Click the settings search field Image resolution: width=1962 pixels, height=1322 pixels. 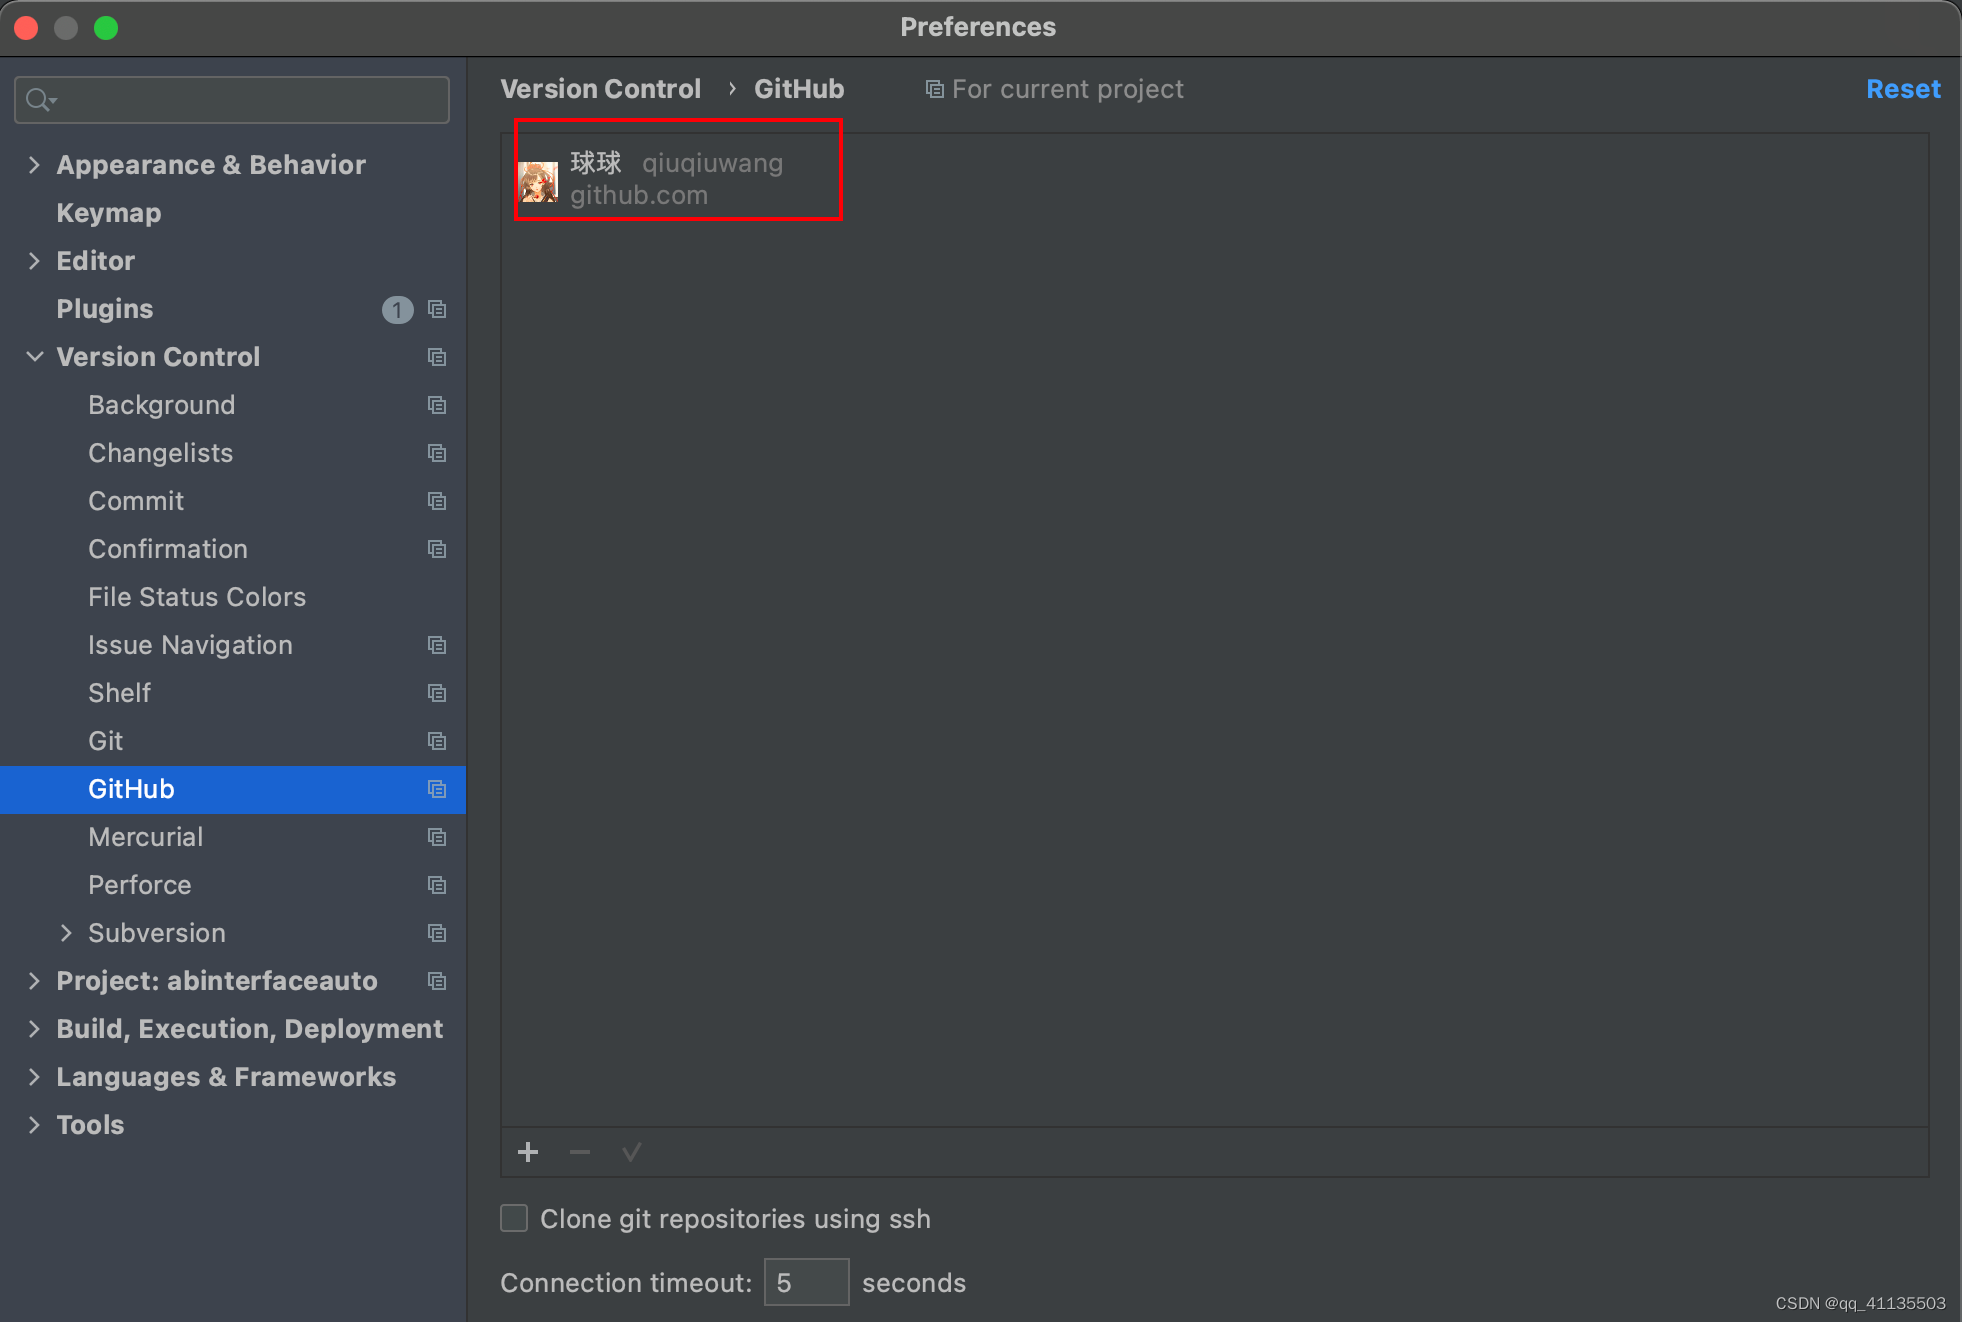[232, 100]
